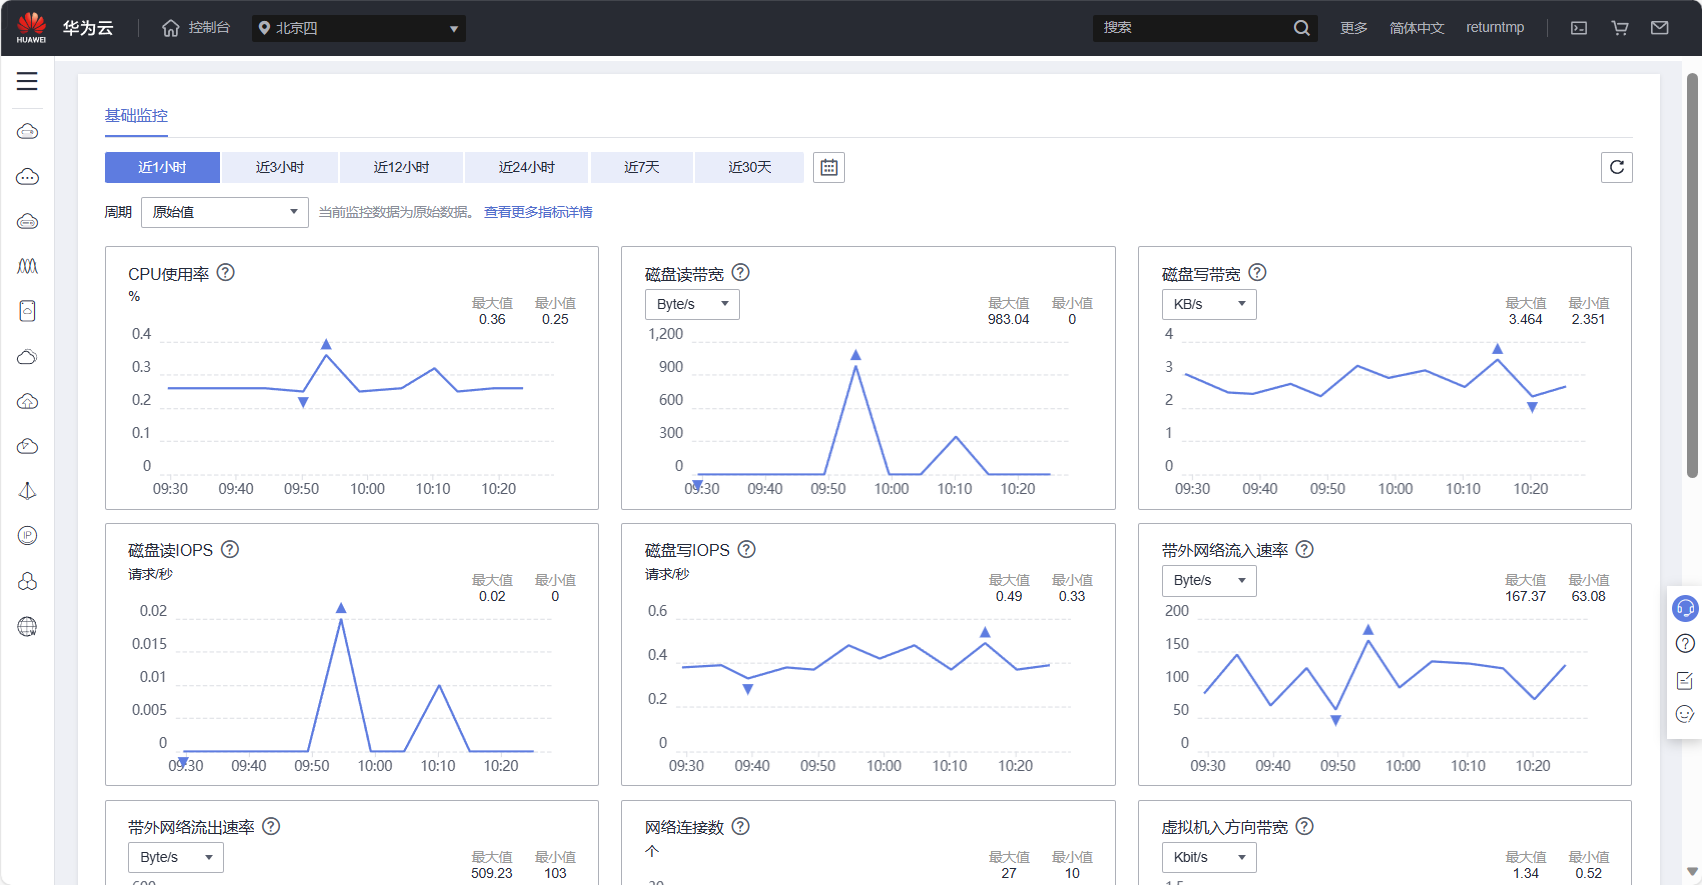Viewport: 1702px width, 885px height.
Task: Switch to 近24小时 time range
Action: 527,167
